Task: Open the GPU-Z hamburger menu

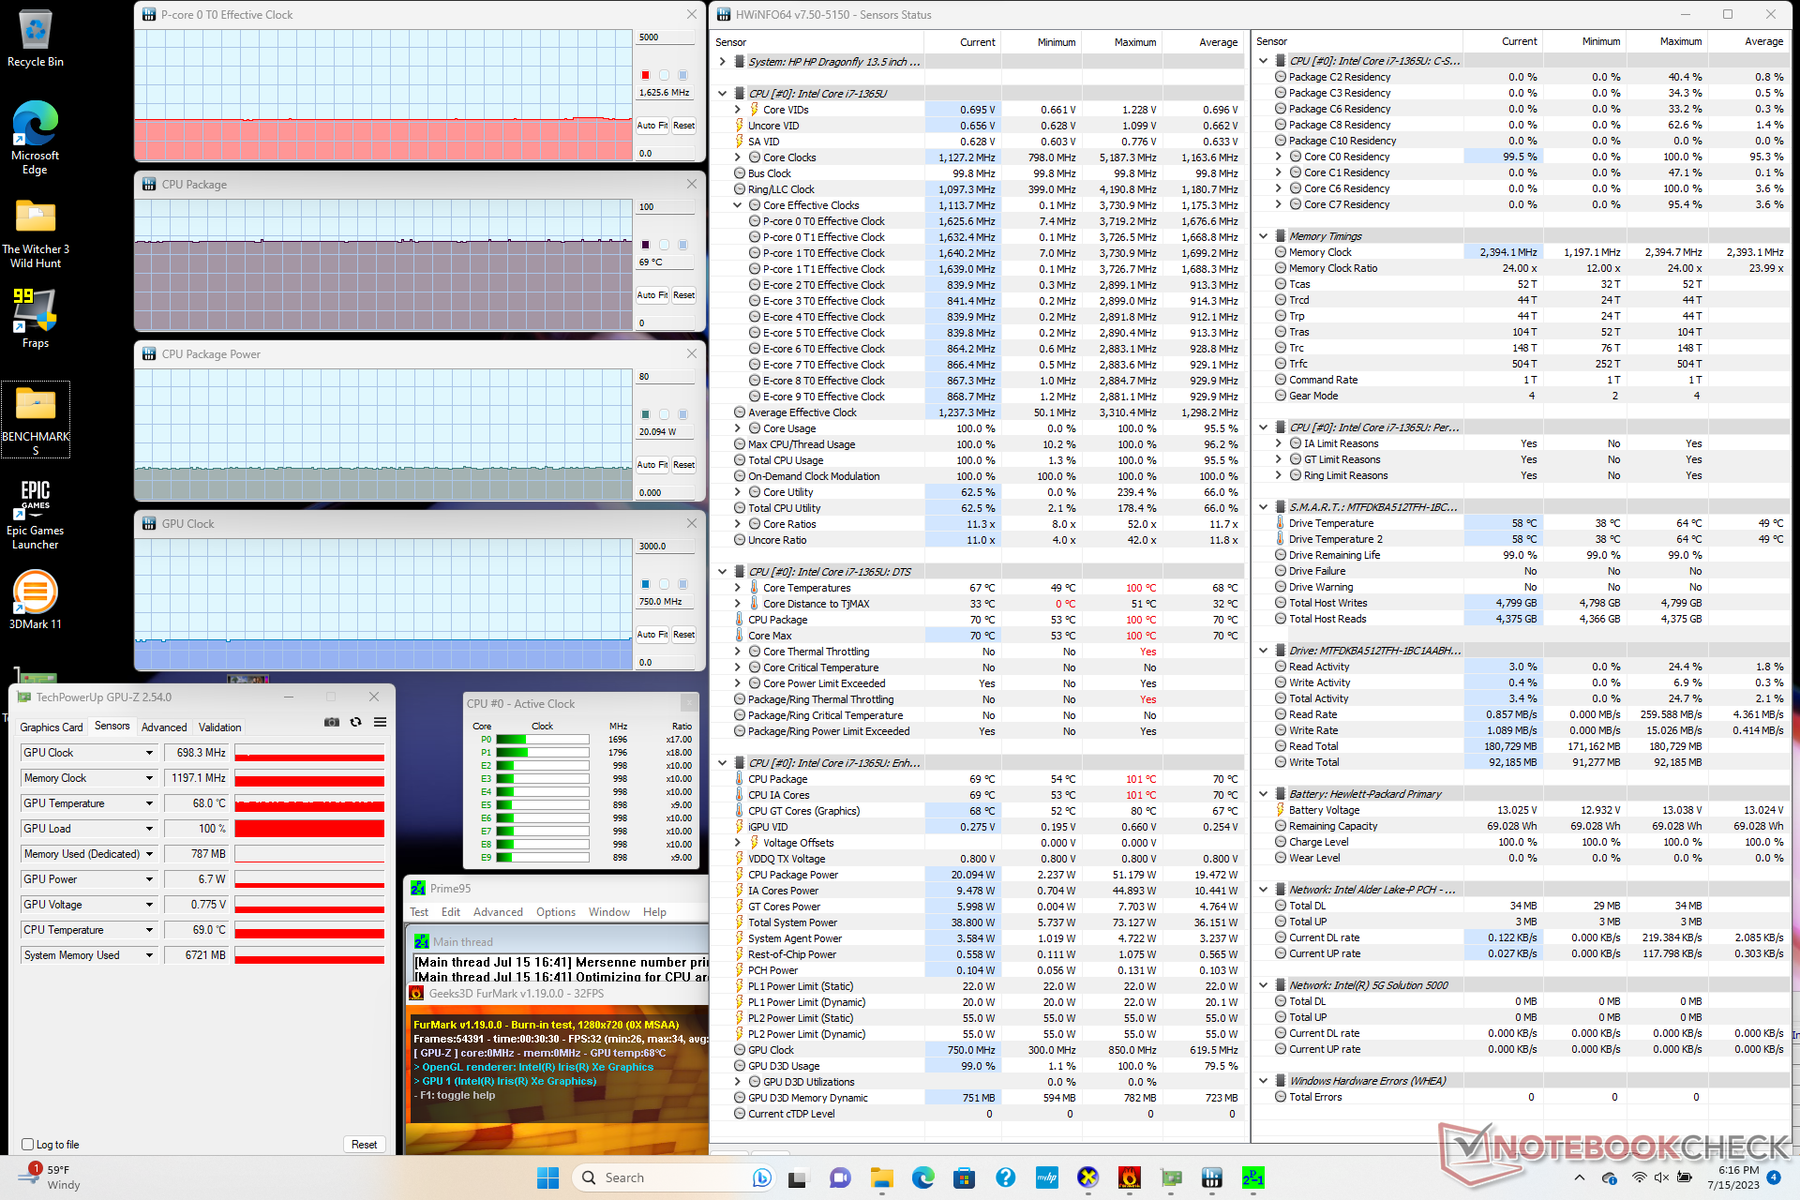Action: coord(380,722)
